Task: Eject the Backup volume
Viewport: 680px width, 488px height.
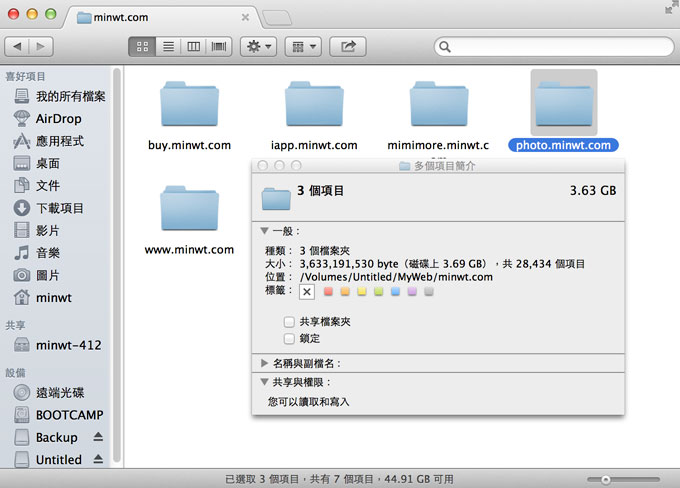Action: click(x=98, y=437)
